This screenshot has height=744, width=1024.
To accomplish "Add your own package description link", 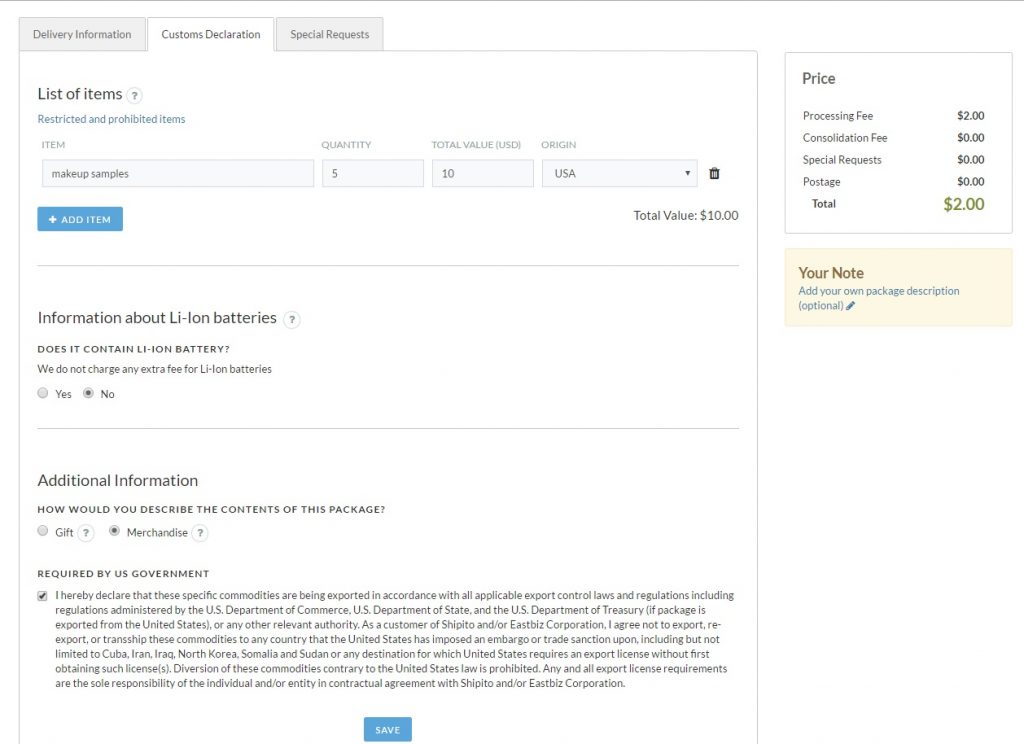I will (878, 298).
